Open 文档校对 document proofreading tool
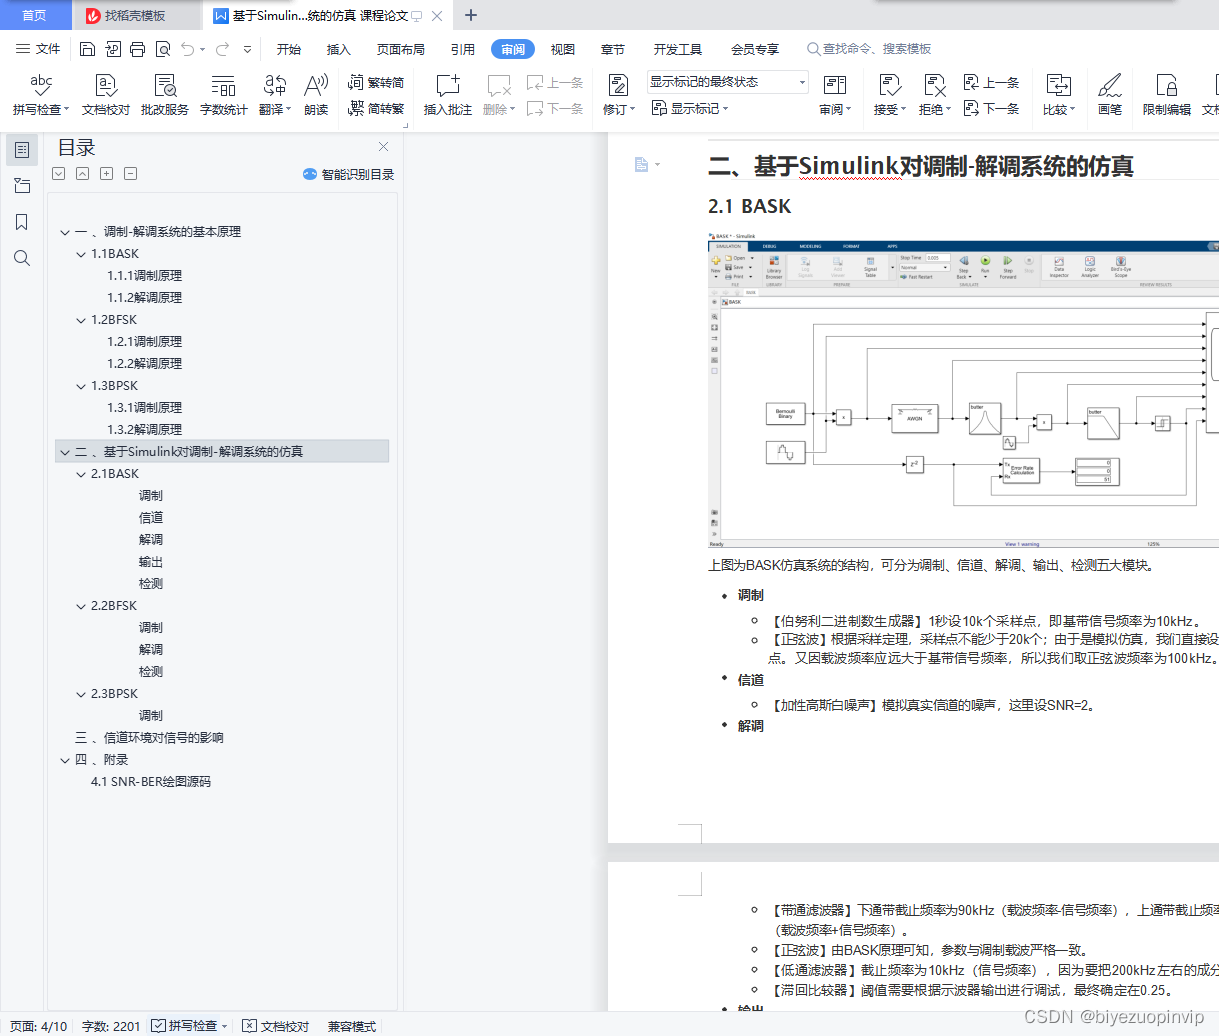Viewport: 1219px width, 1036px height. pyautogui.click(x=105, y=95)
